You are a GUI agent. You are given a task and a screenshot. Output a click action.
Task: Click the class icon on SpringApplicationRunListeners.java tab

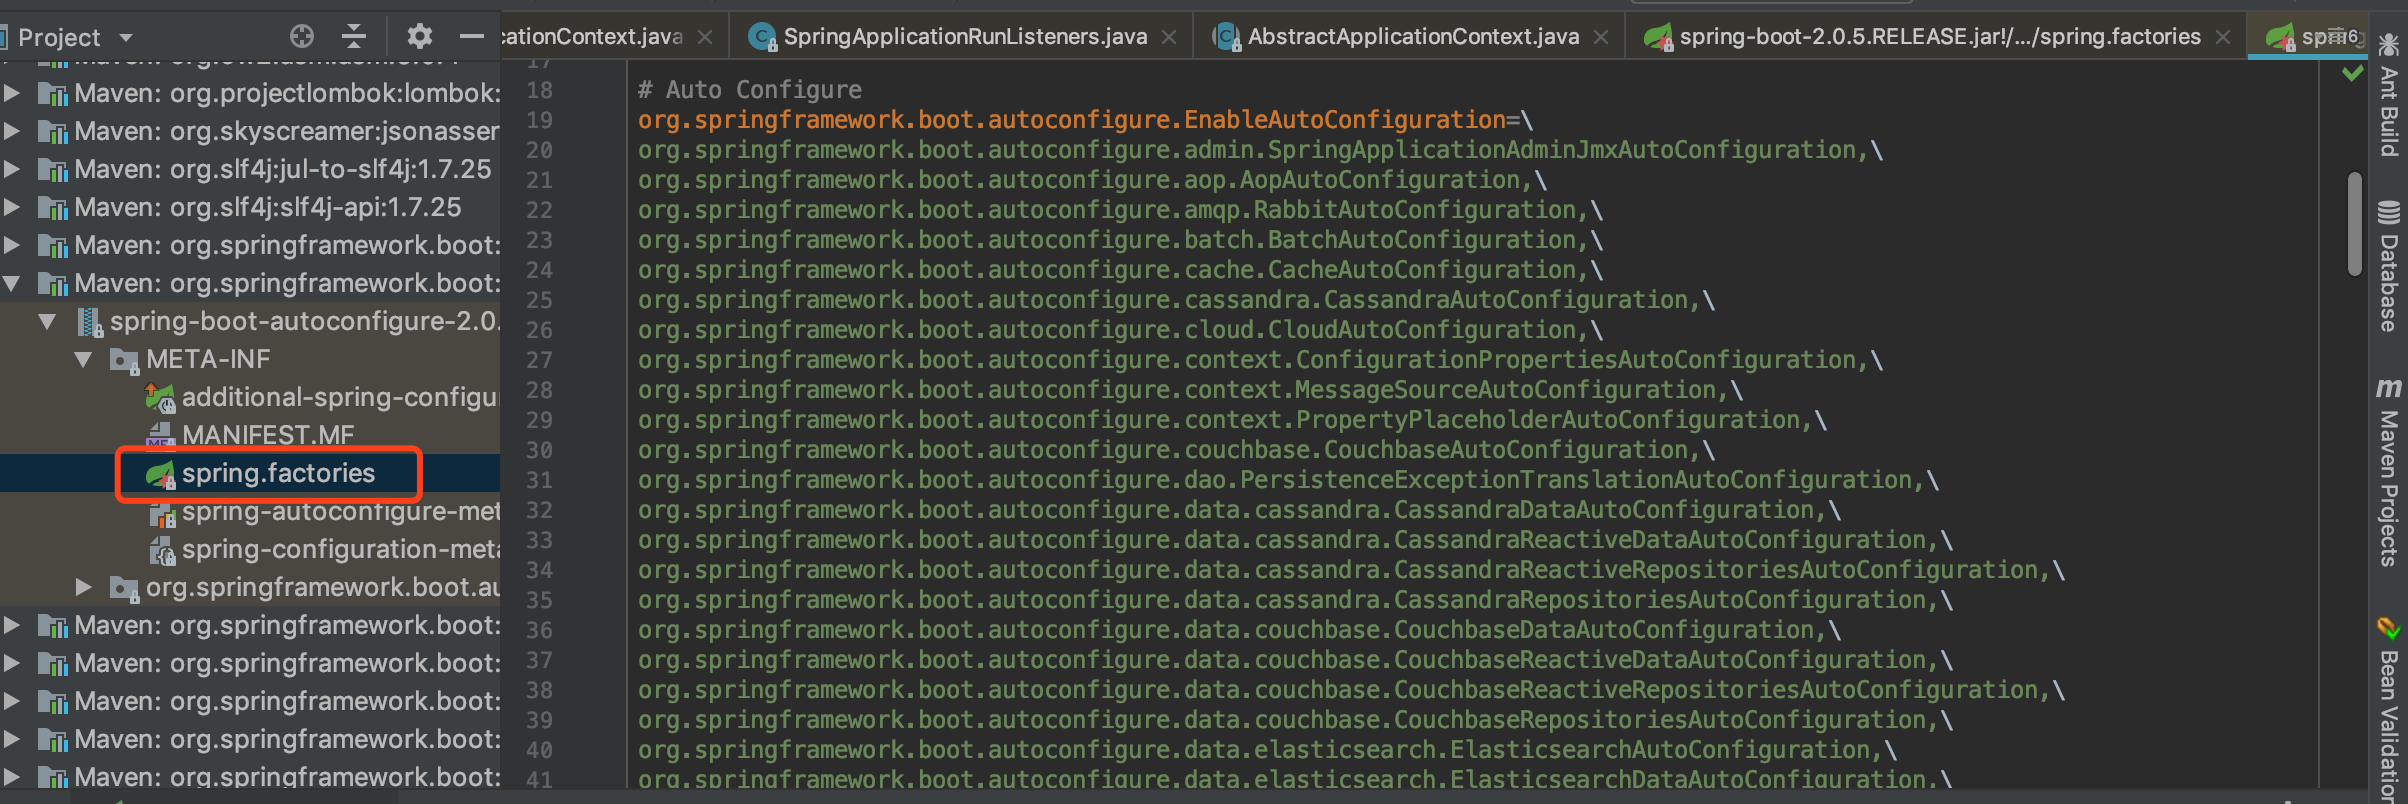click(763, 37)
